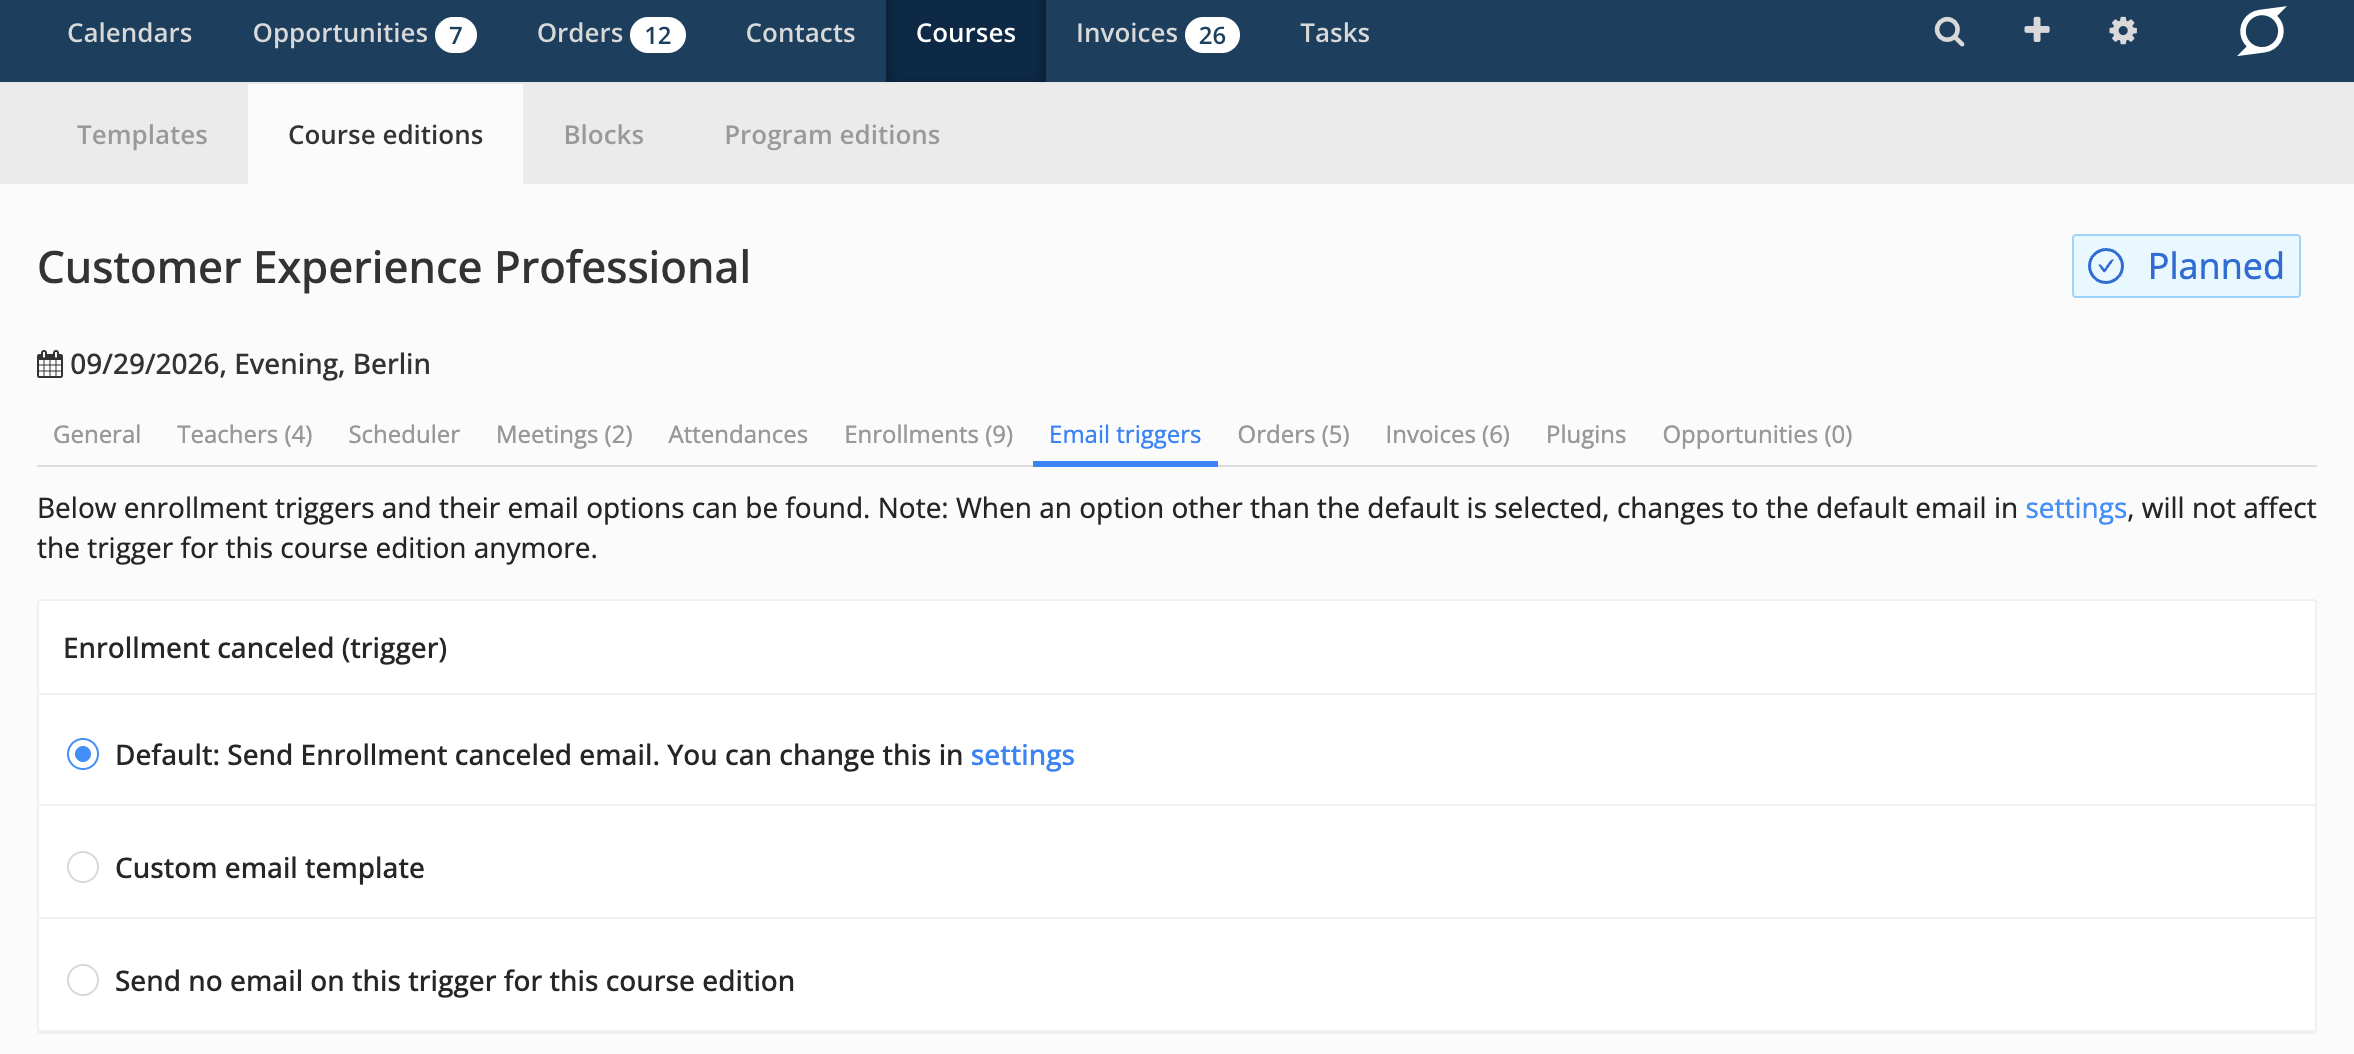
Task: Open the search magnifier icon
Action: click(1948, 32)
